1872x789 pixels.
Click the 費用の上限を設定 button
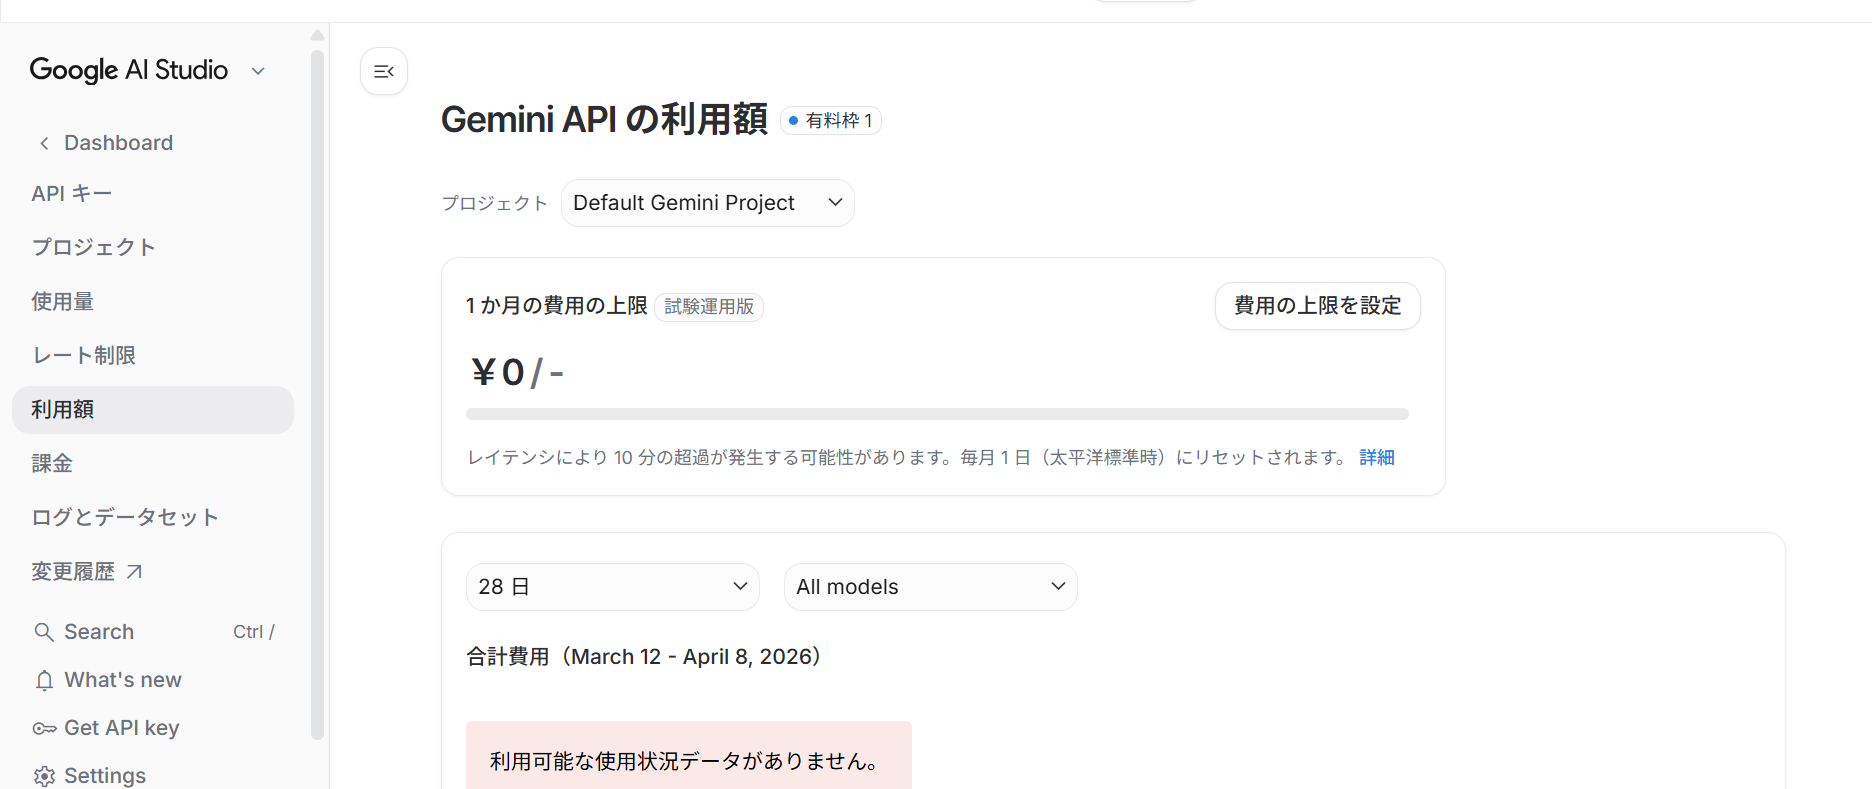[1317, 306]
